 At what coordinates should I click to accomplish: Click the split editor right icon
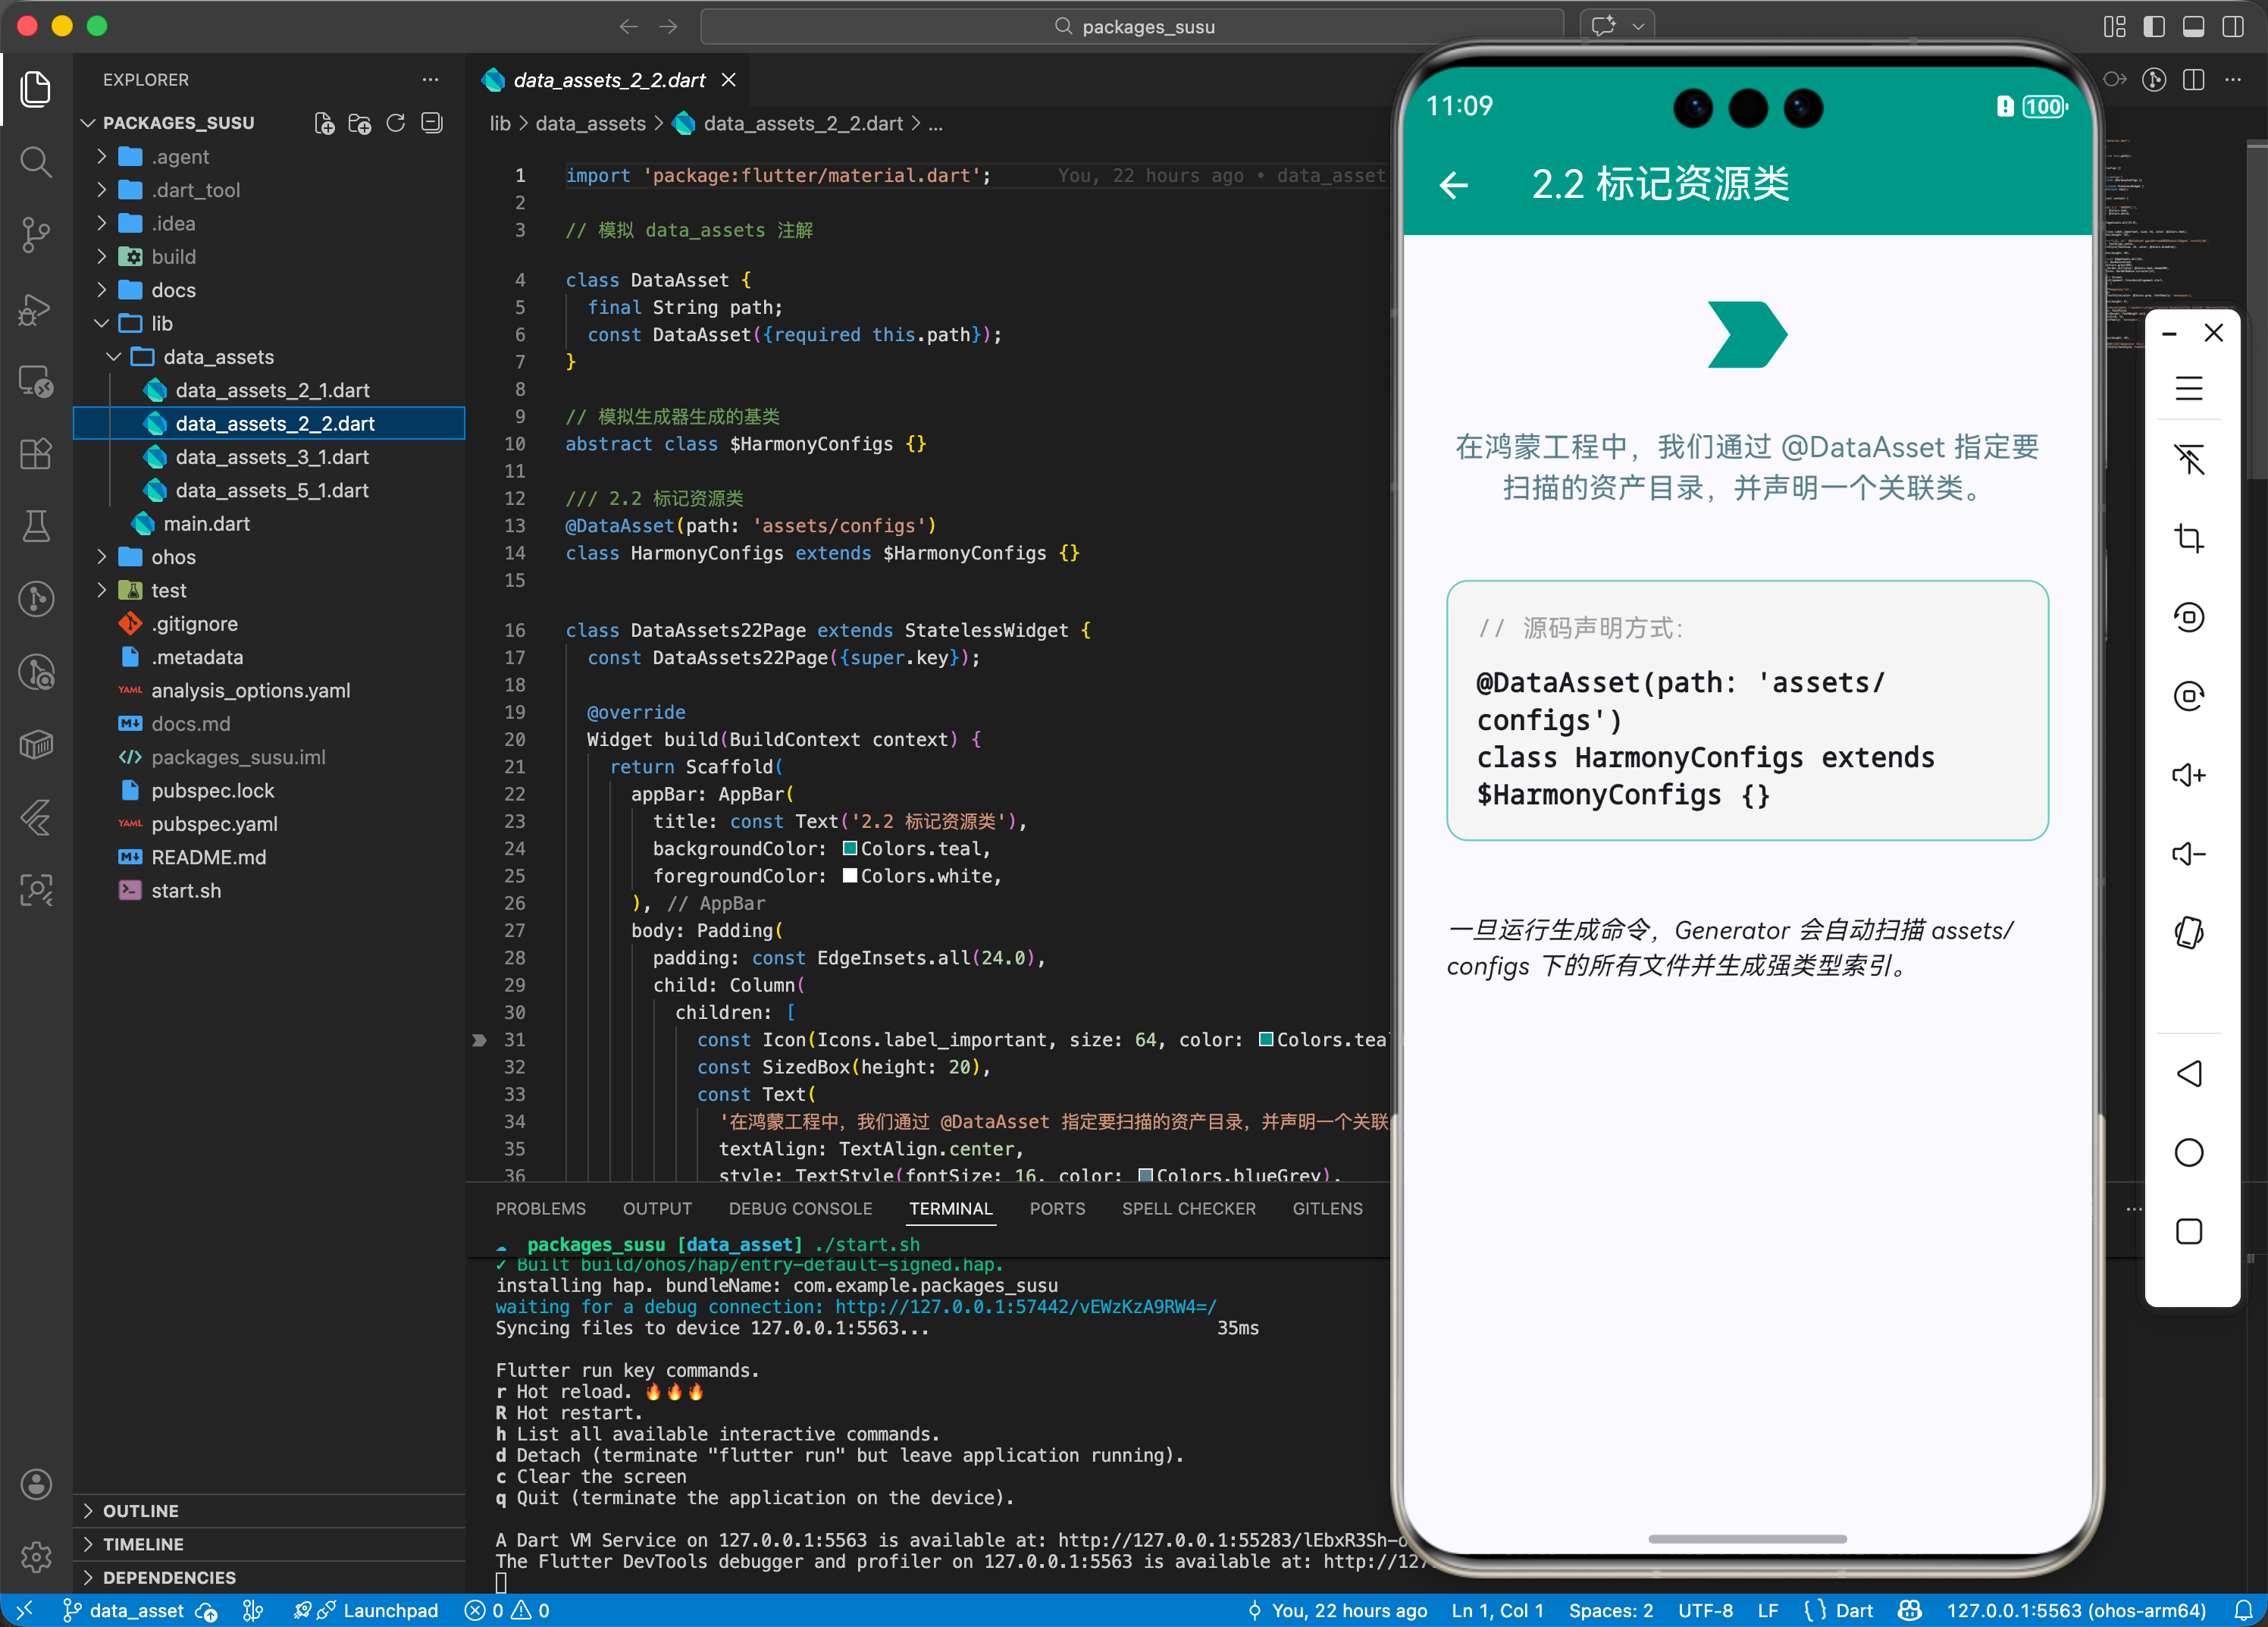coord(2193,80)
